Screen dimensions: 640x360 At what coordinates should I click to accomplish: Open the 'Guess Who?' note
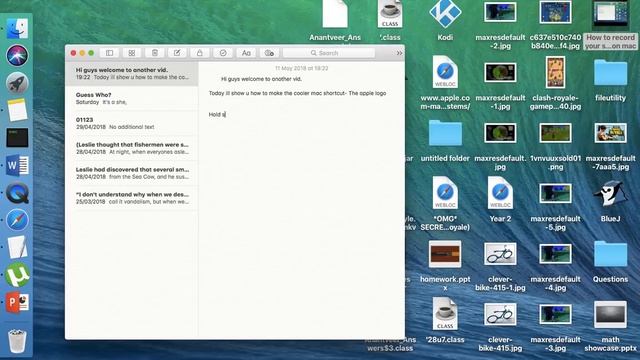click(132, 98)
